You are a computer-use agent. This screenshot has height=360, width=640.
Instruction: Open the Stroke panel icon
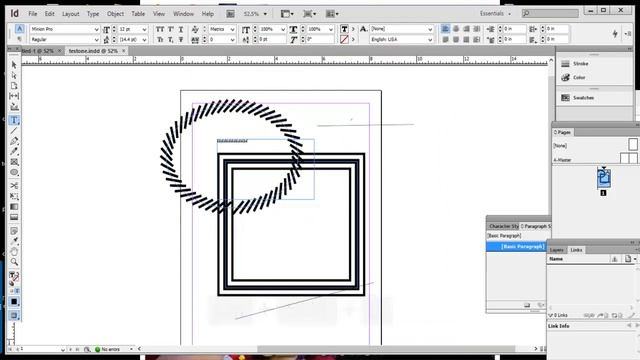pyautogui.click(x=565, y=64)
